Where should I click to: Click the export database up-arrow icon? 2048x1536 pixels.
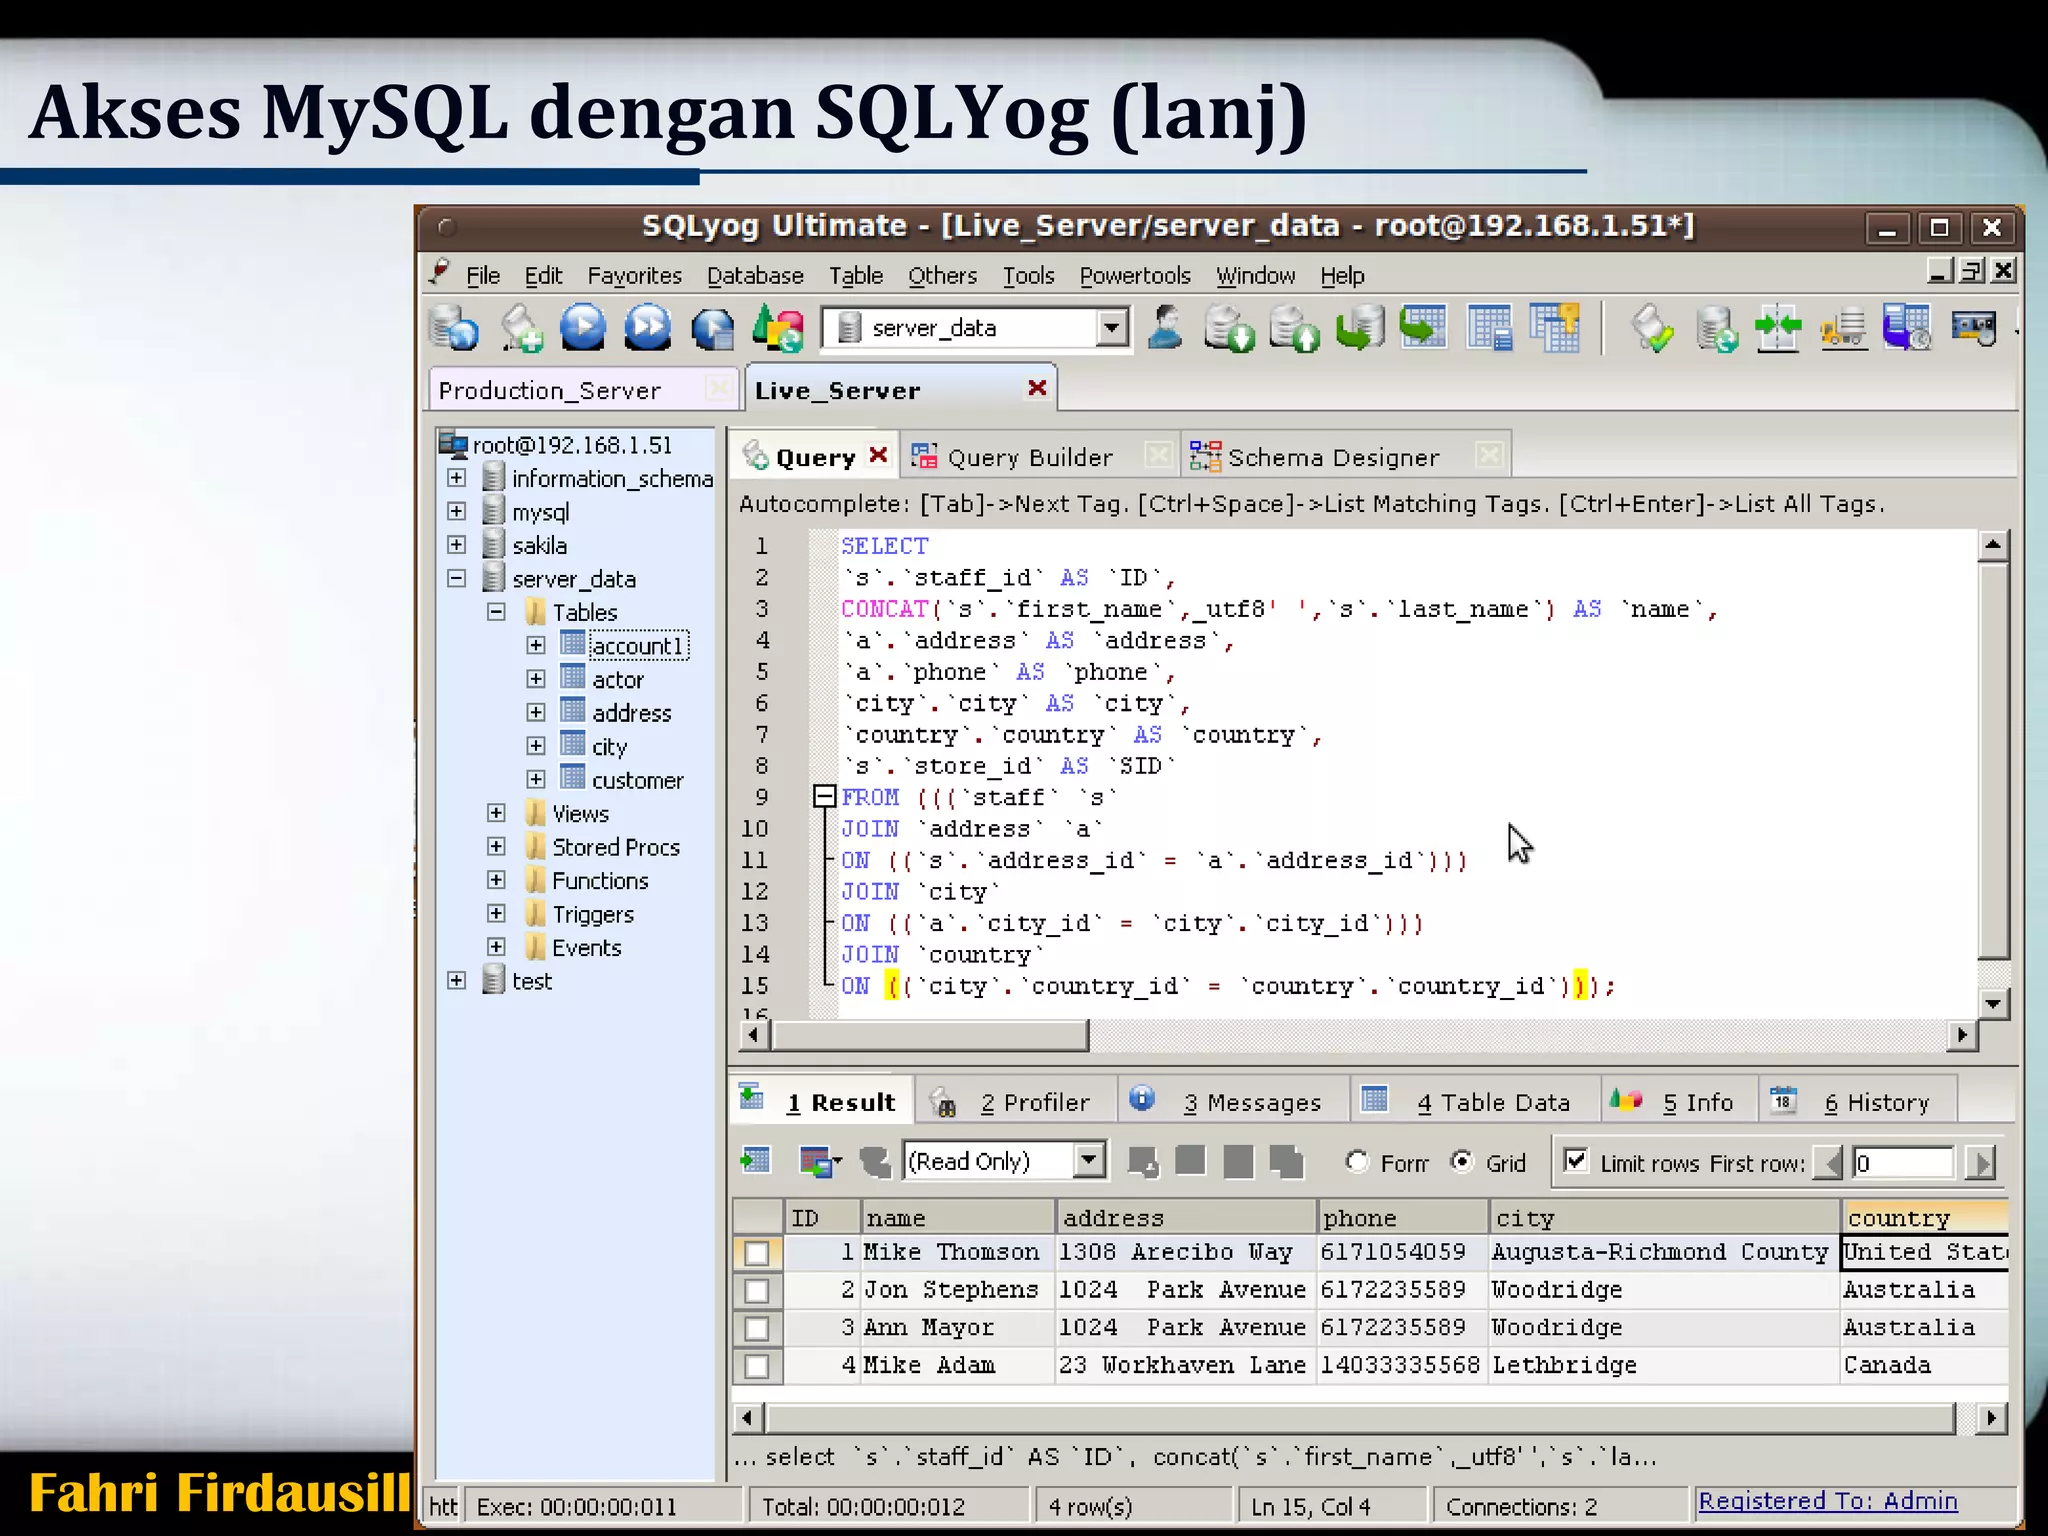(1295, 328)
